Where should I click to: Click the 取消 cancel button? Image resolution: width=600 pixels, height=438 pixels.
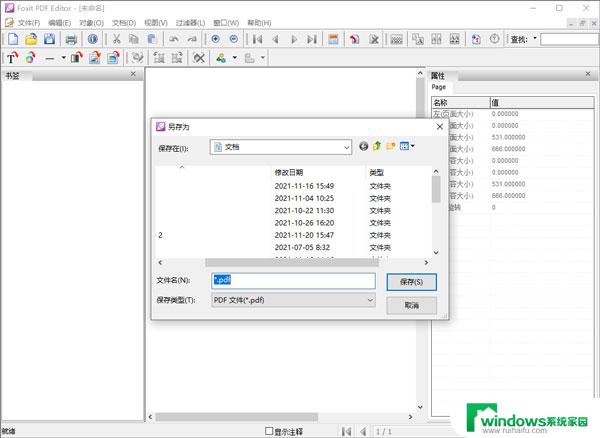tap(411, 305)
